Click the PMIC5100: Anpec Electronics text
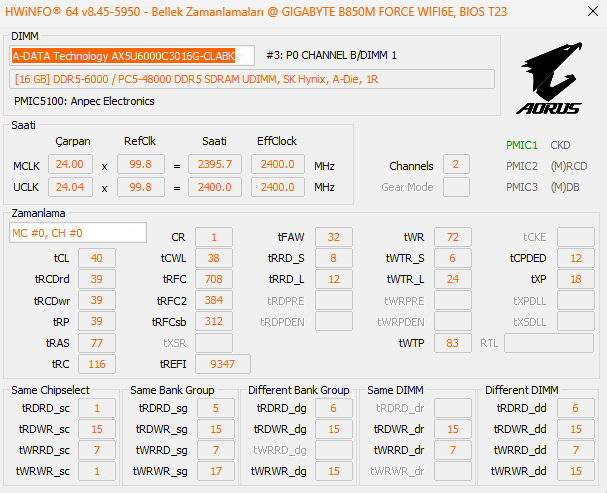Viewport: 607px width, 493px height. [84, 101]
